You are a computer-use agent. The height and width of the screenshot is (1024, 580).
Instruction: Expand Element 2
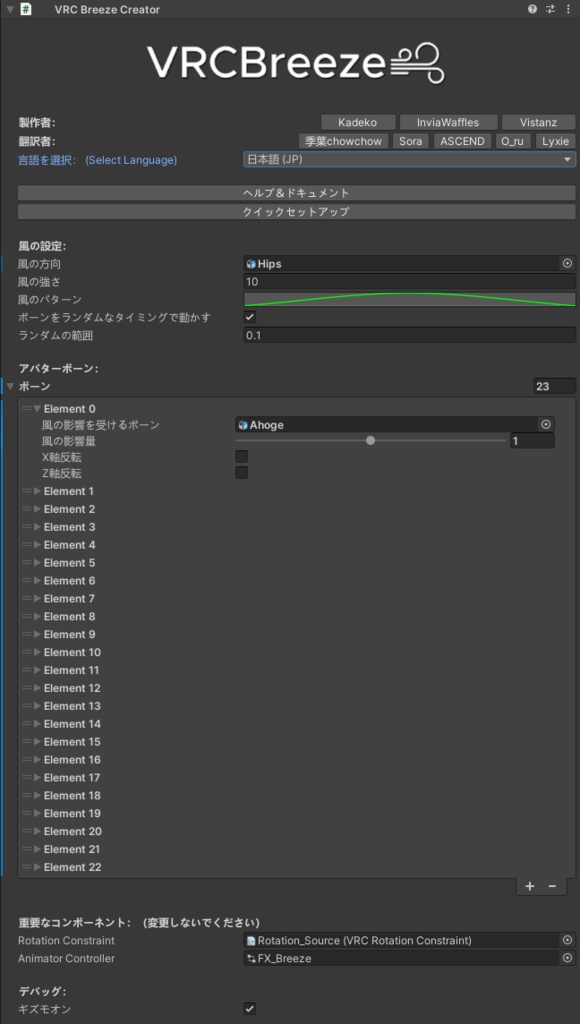[x=37, y=509]
